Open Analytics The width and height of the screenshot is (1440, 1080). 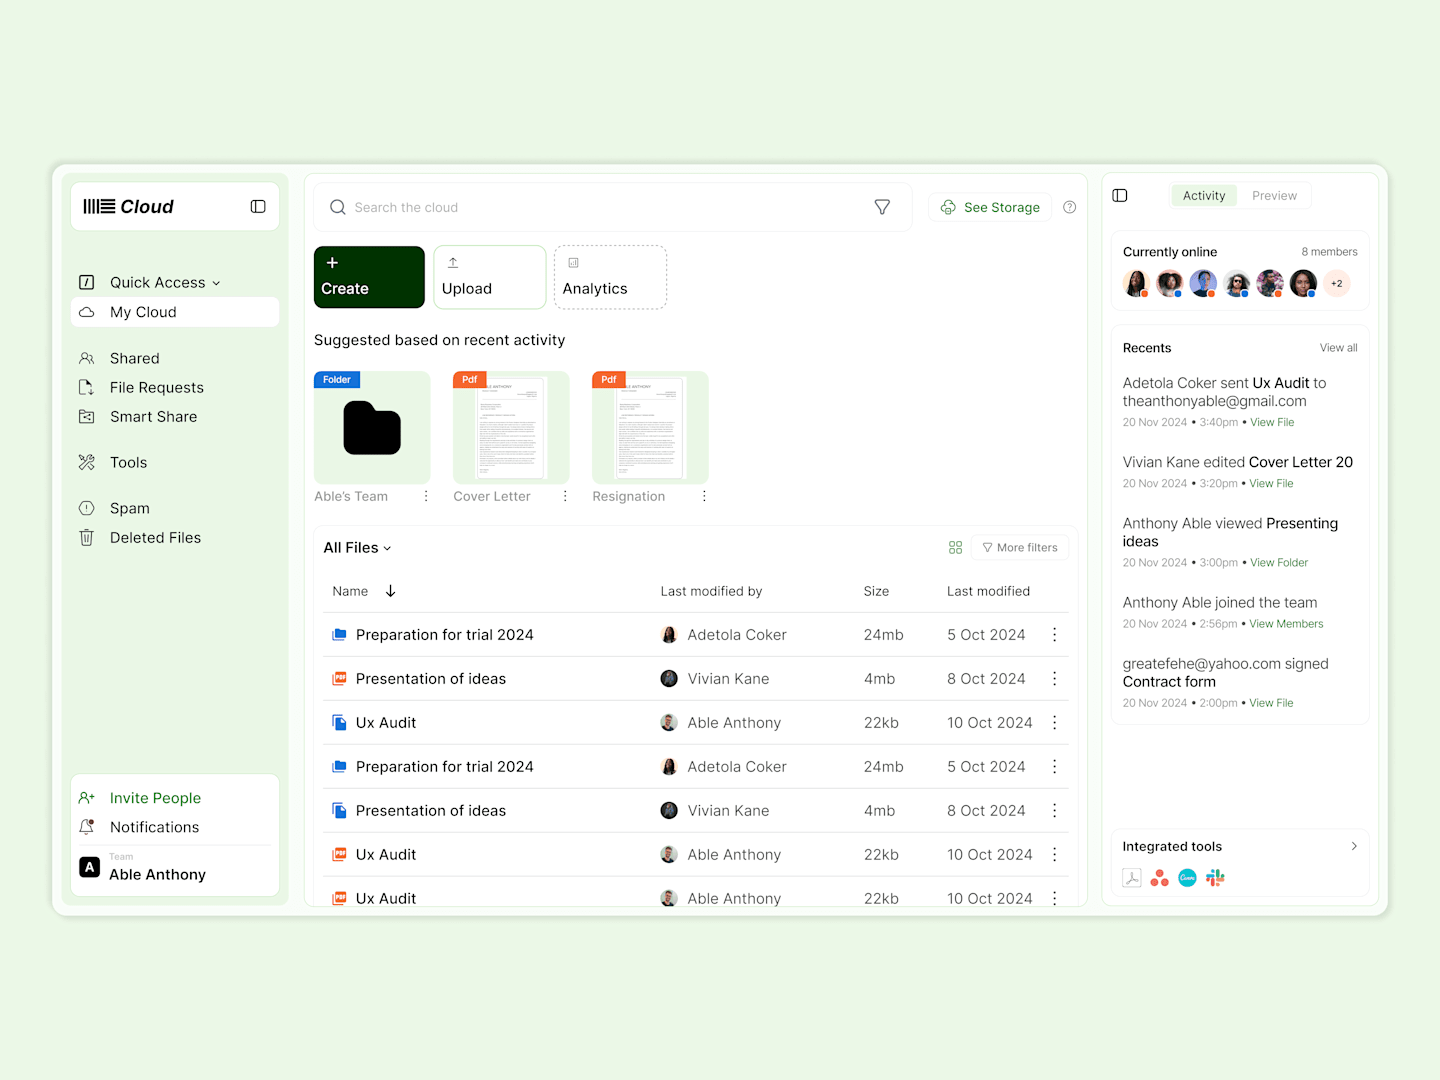pos(611,277)
